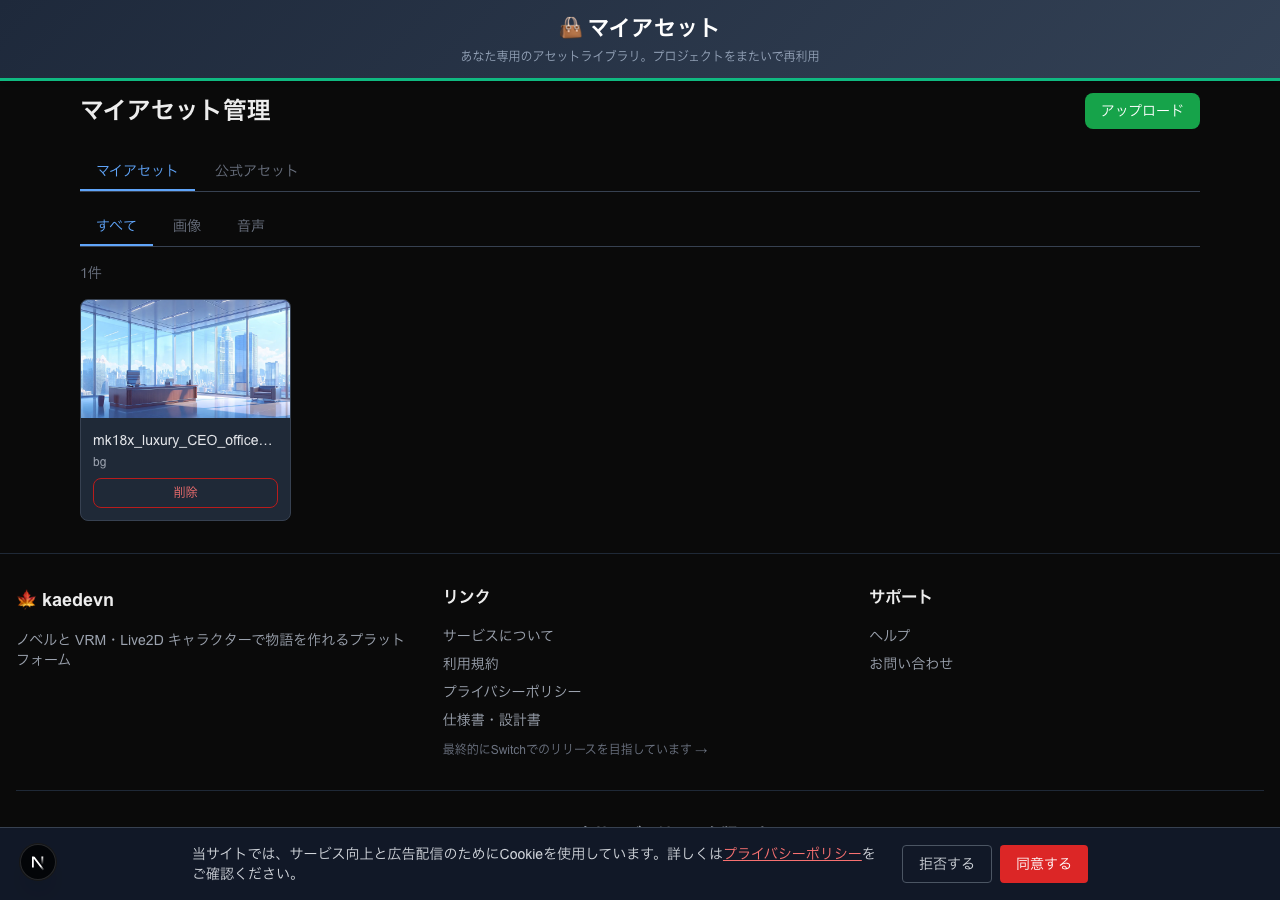This screenshot has height=900, width=1280.
Task: Switch to the 公式アセット tab
Action: click(x=257, y=171)
